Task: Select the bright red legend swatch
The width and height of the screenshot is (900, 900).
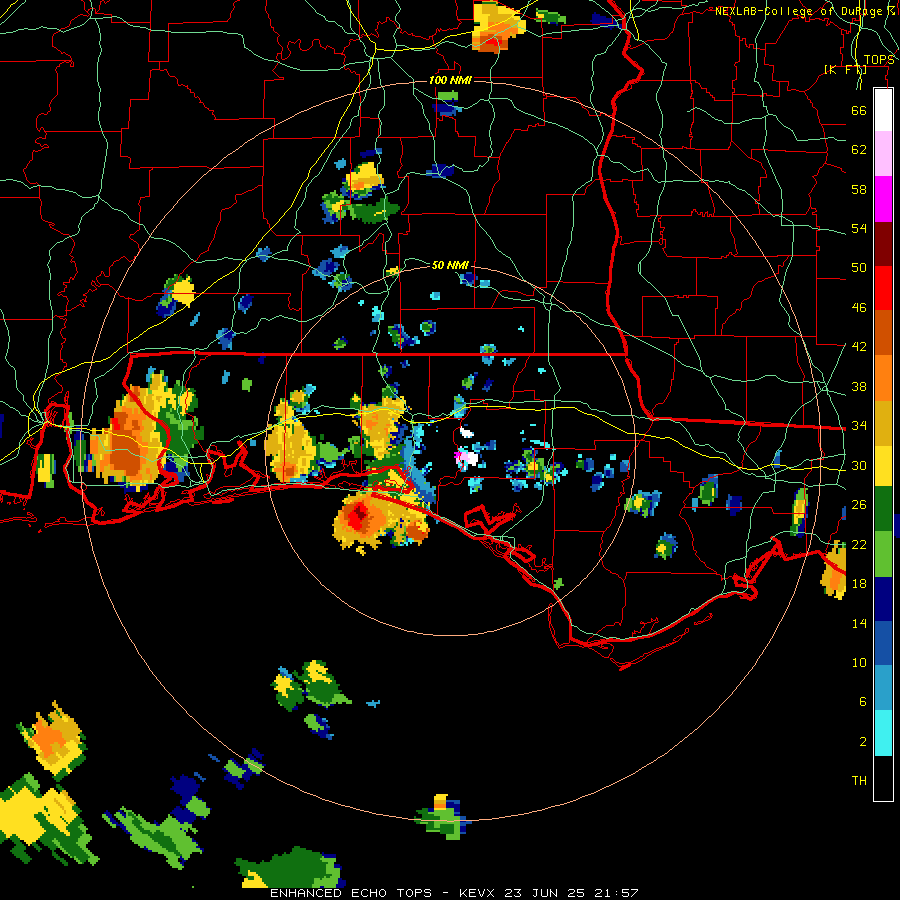Action: [883, 288]
